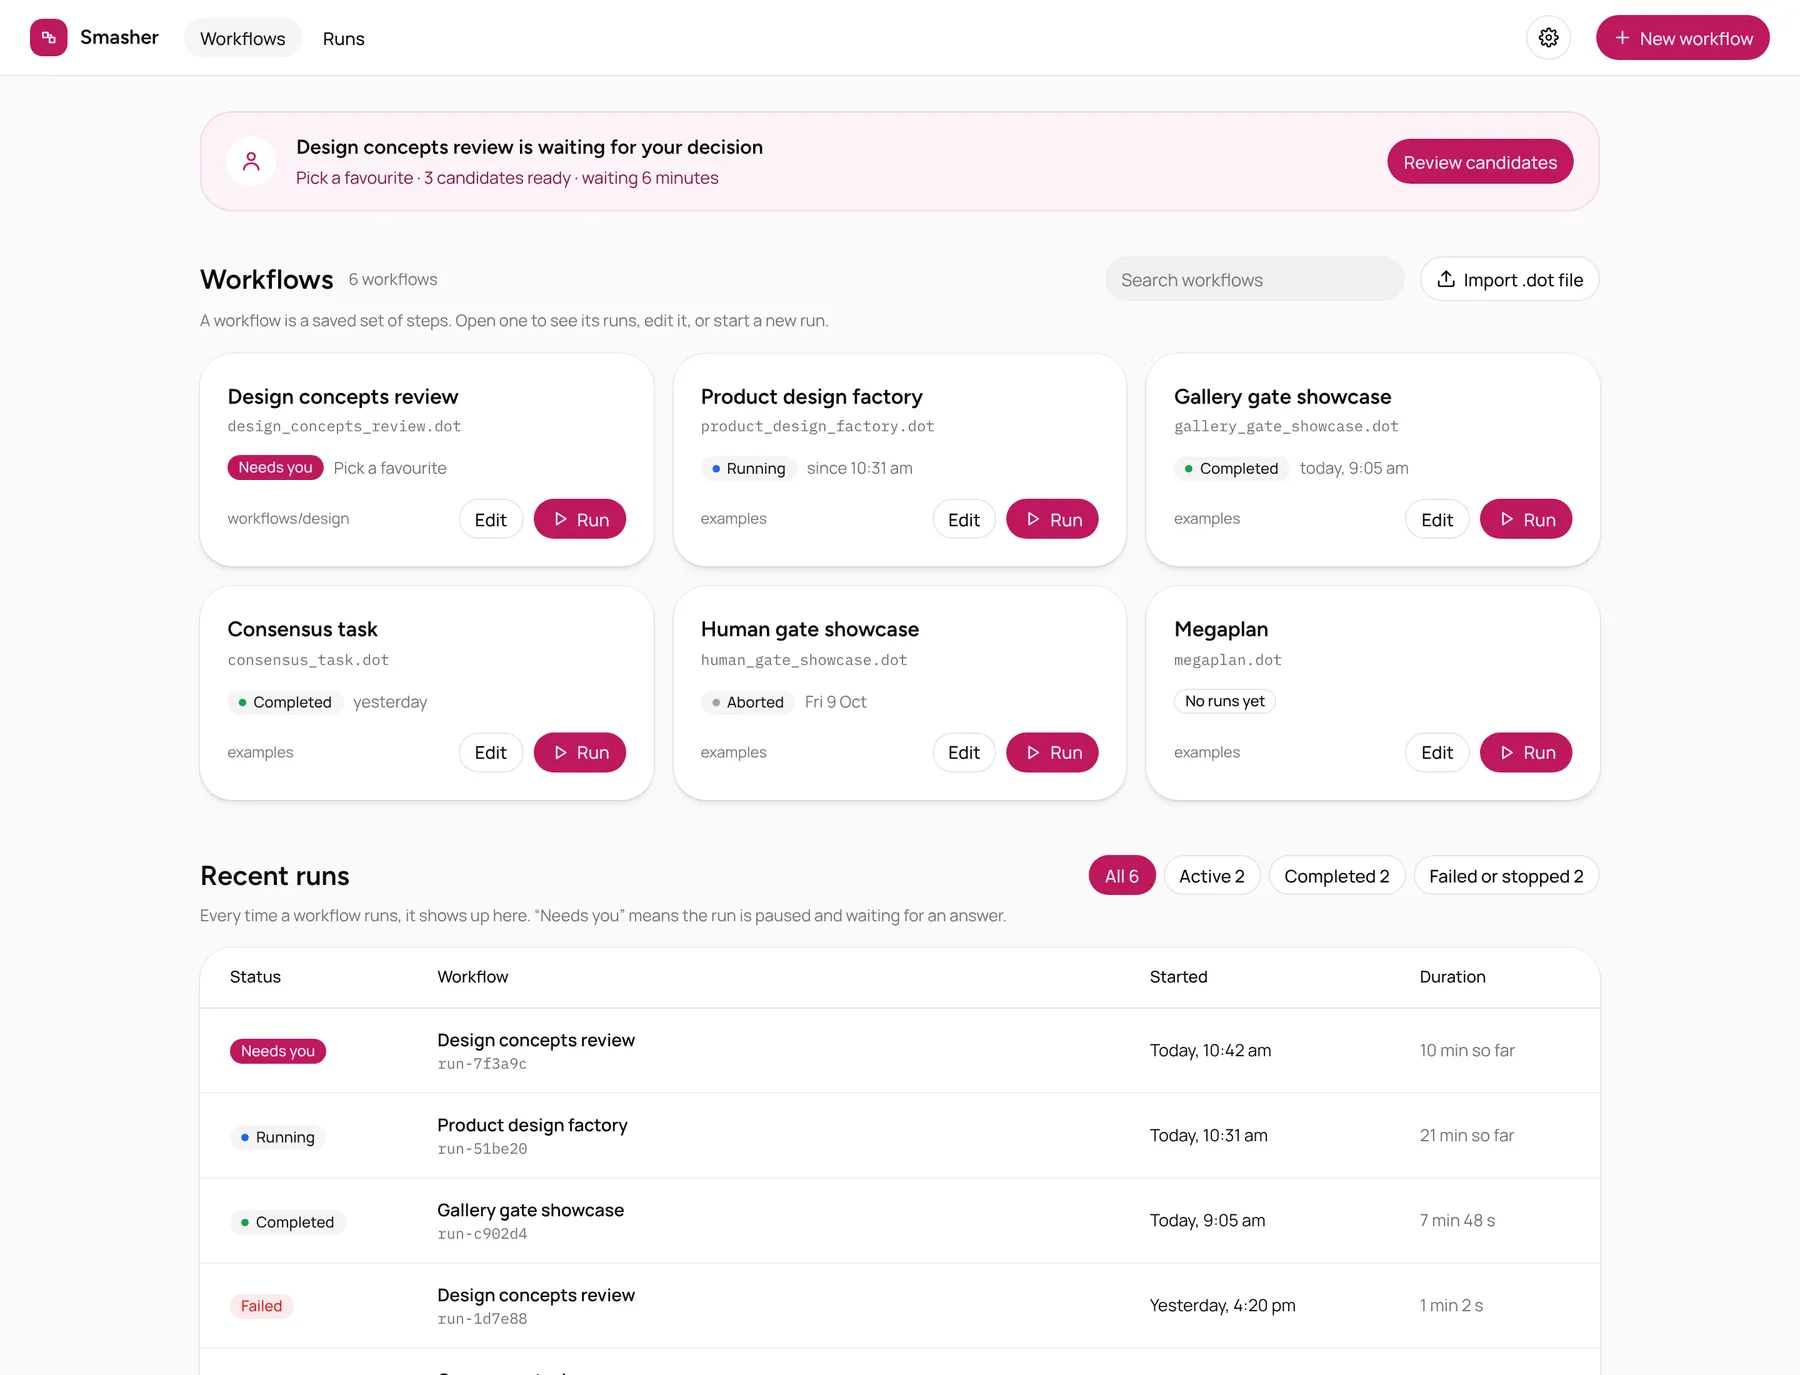Click the Smasher logo icon
This screenshot has width=1800, height=1375.
tap(48, 38)
